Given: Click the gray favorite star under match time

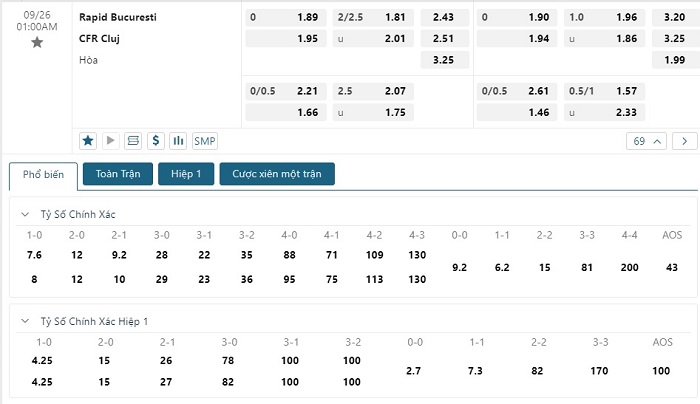Looking at the screenshot, I should click(37, 42).
